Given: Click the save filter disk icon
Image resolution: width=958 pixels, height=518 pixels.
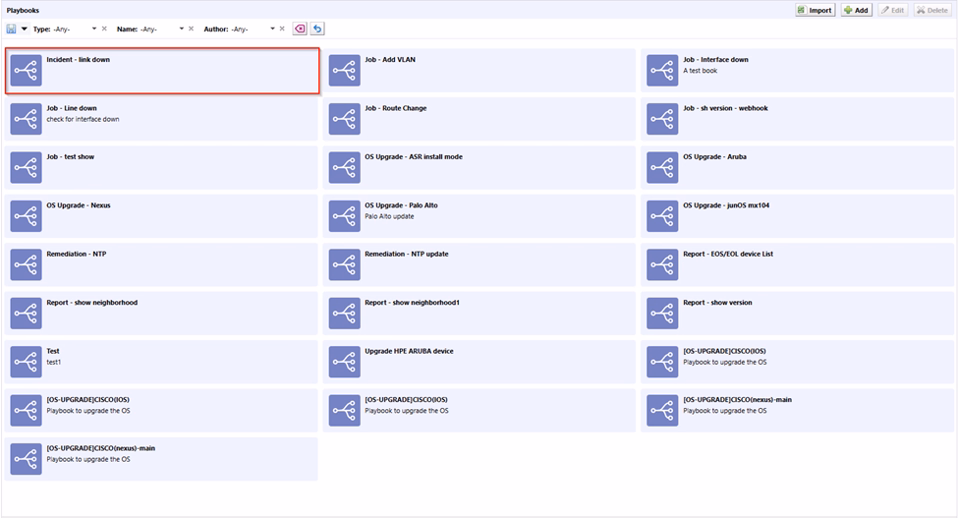Looking at the screenshot, I should point(12,29).
